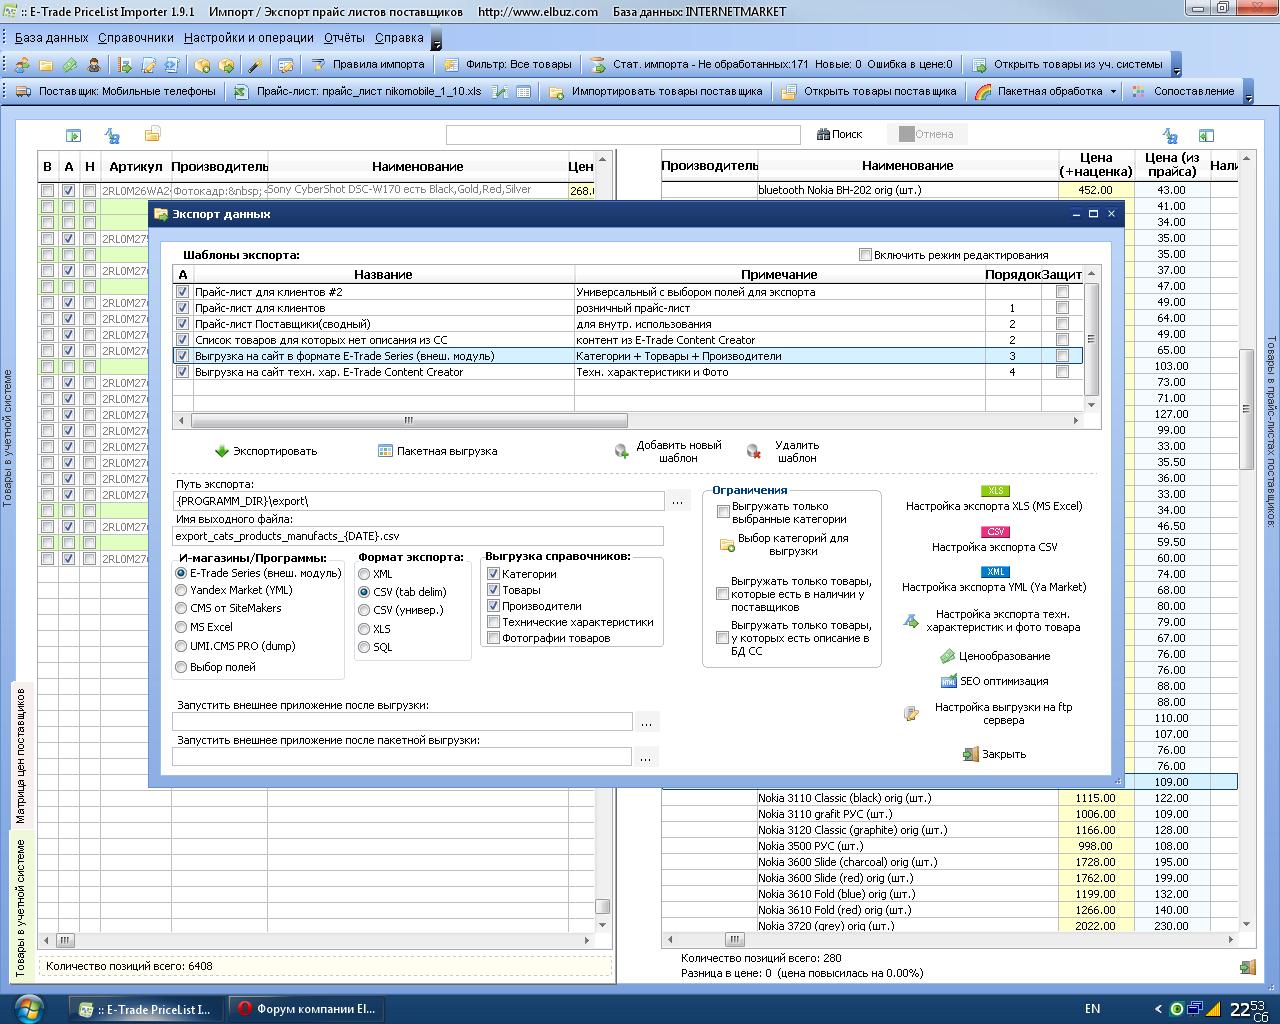Image resolution: width=1280 pixels, height=1024 pixels.
Task: Click the Прайс-лист Excel file toolbar item
Action: click(357, 91)
